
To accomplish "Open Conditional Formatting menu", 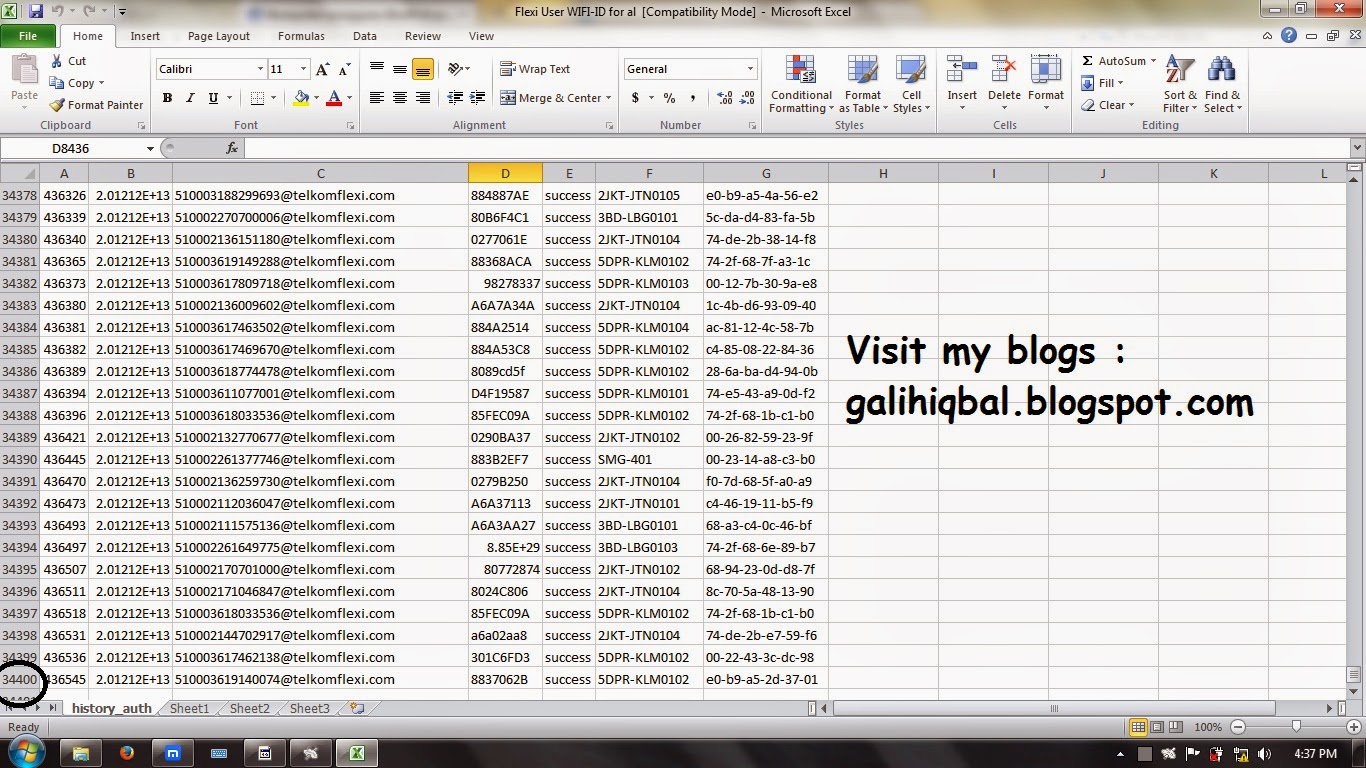I will coord(801,84).
